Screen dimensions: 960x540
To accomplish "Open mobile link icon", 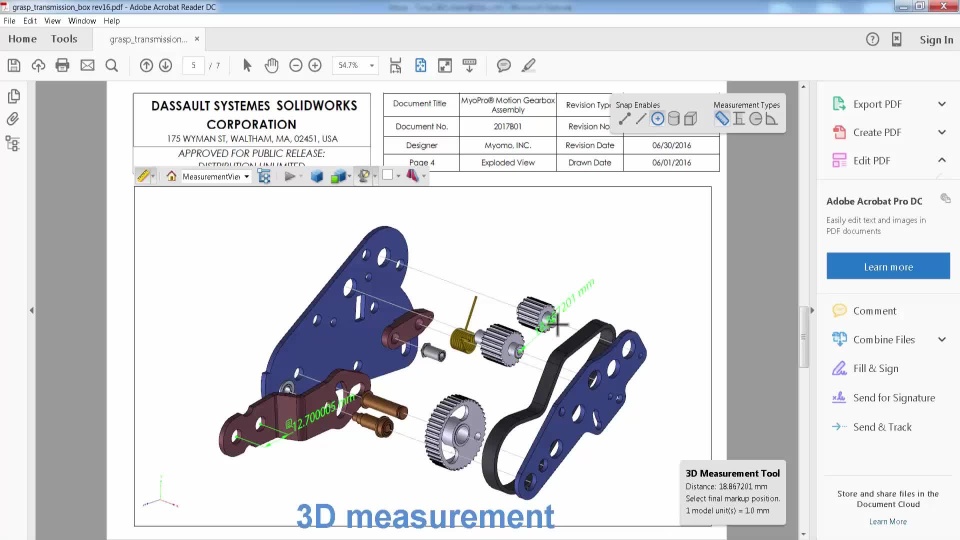I will (896, 40).
